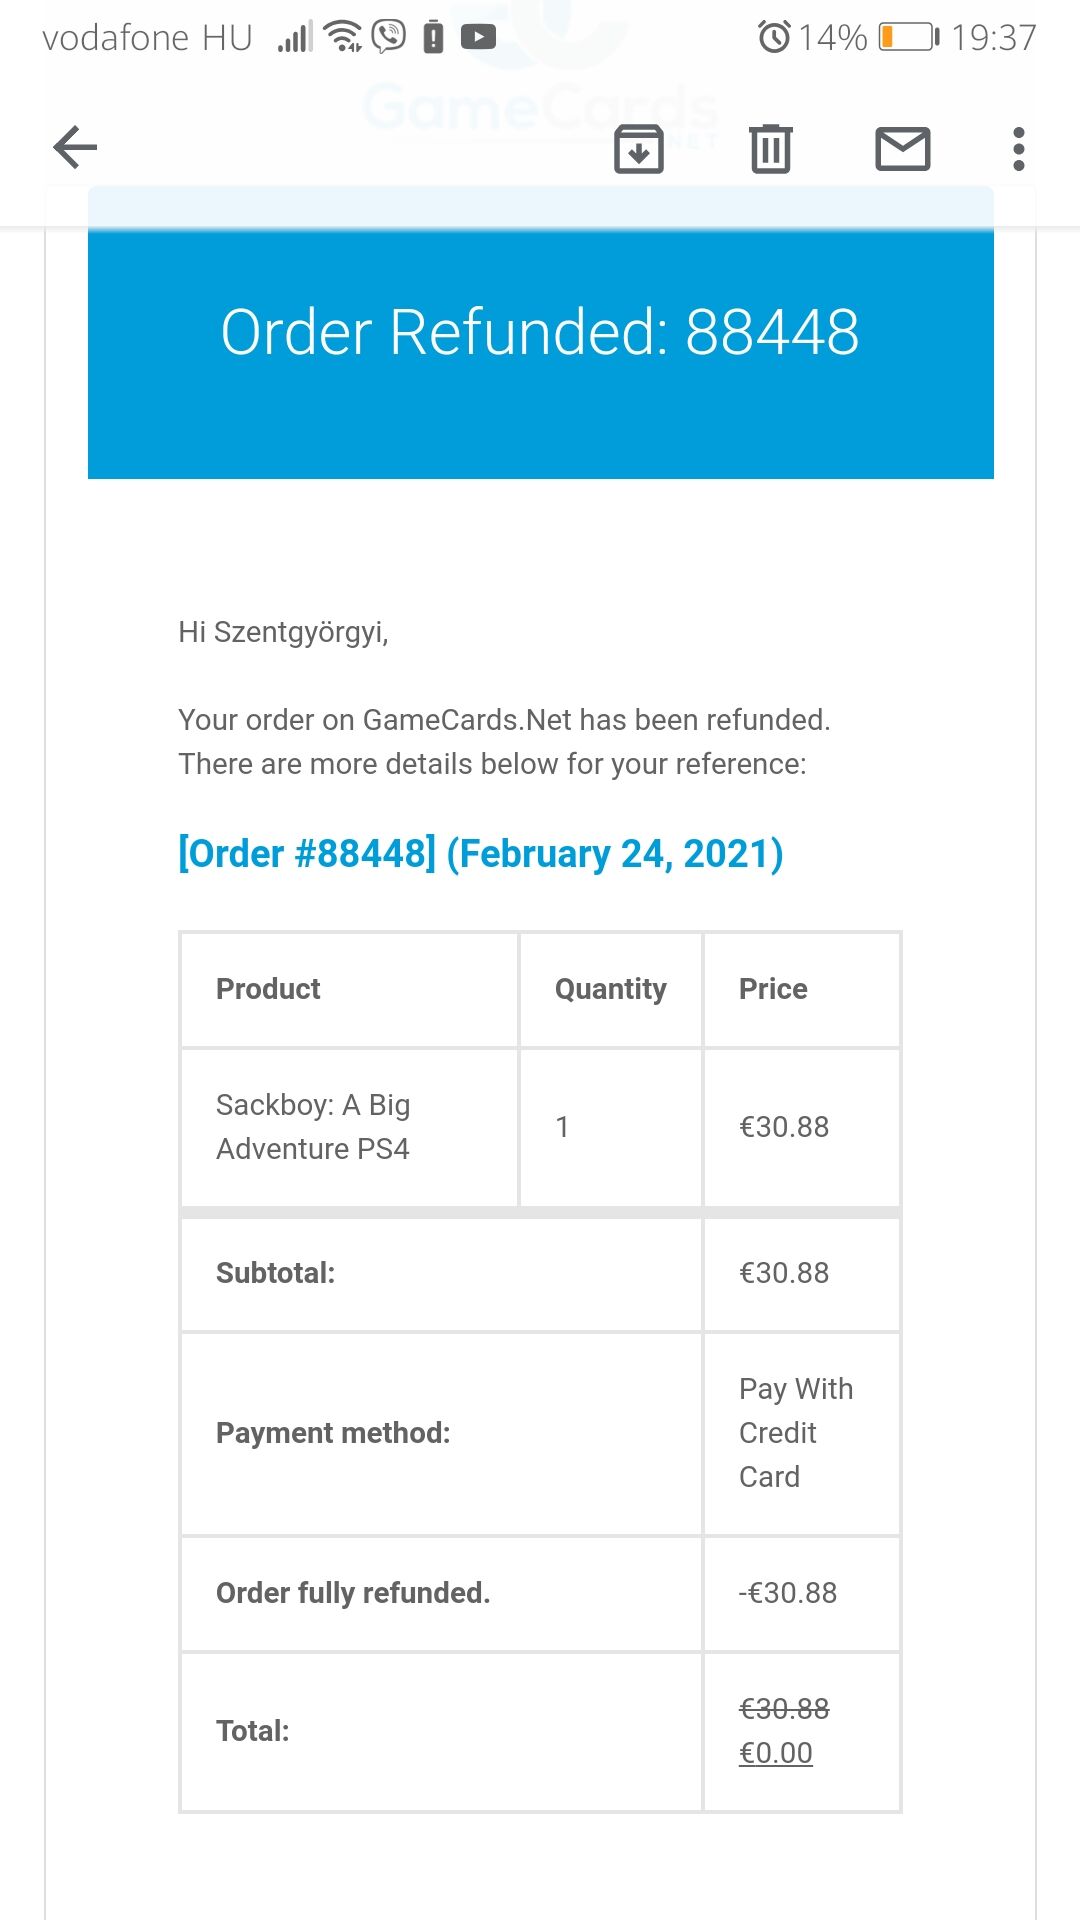
Task: Tap the Sackboy: A Big Adventure PS4 product
Action: [x=313, y=1127]
